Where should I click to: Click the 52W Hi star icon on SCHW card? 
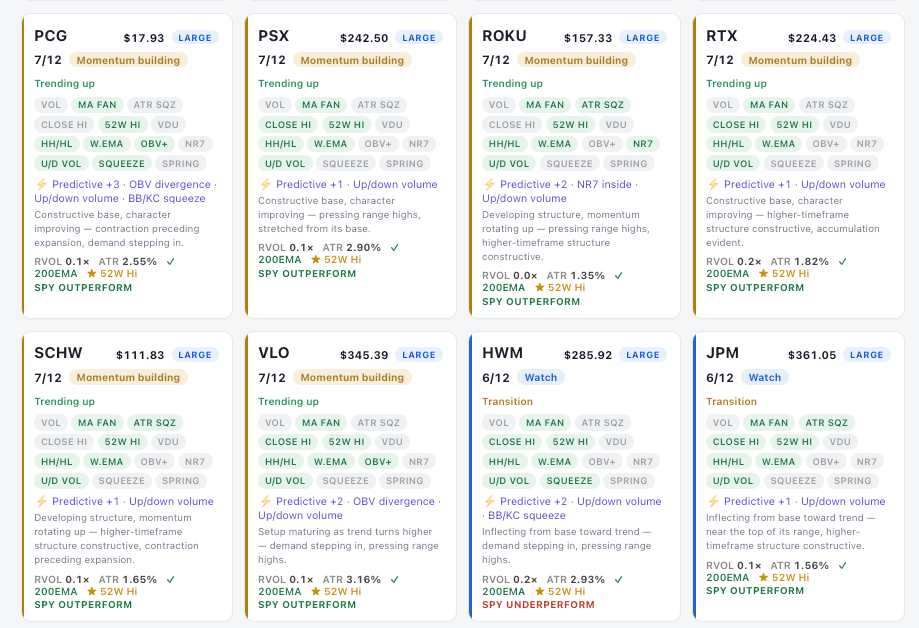91,591
